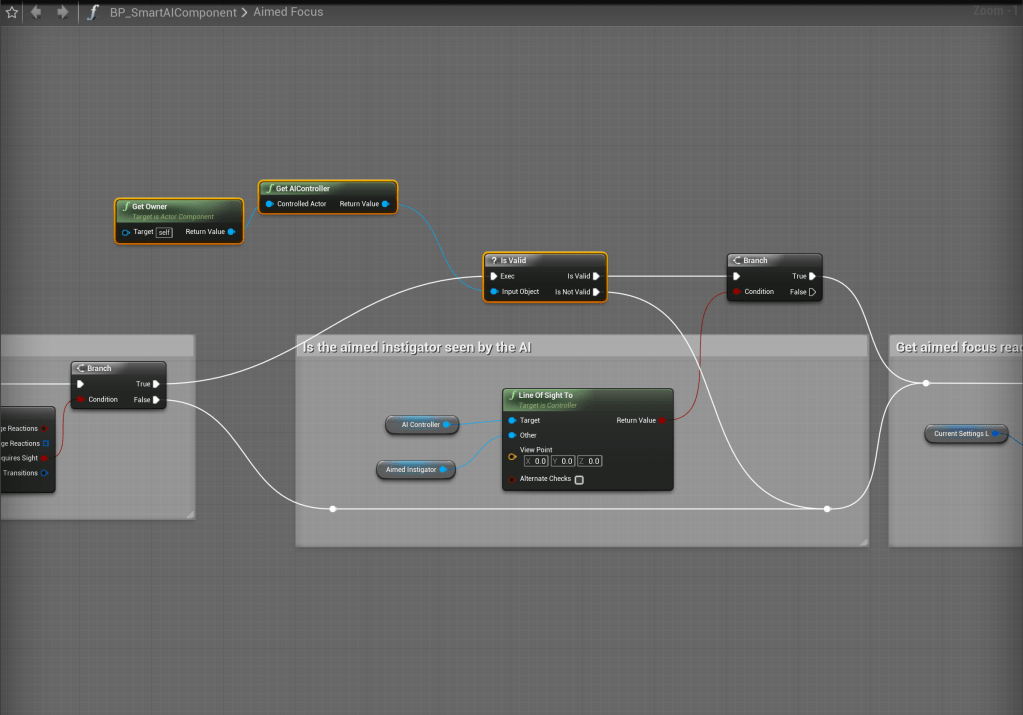1023x715 pixels.
Task: Select the AI Controller variable node
Action: [420, 424]
